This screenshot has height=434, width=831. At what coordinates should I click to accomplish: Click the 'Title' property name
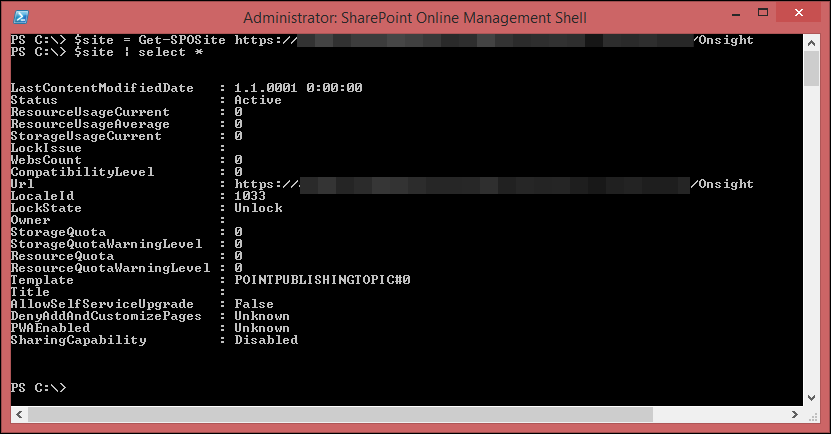[30, 292]
